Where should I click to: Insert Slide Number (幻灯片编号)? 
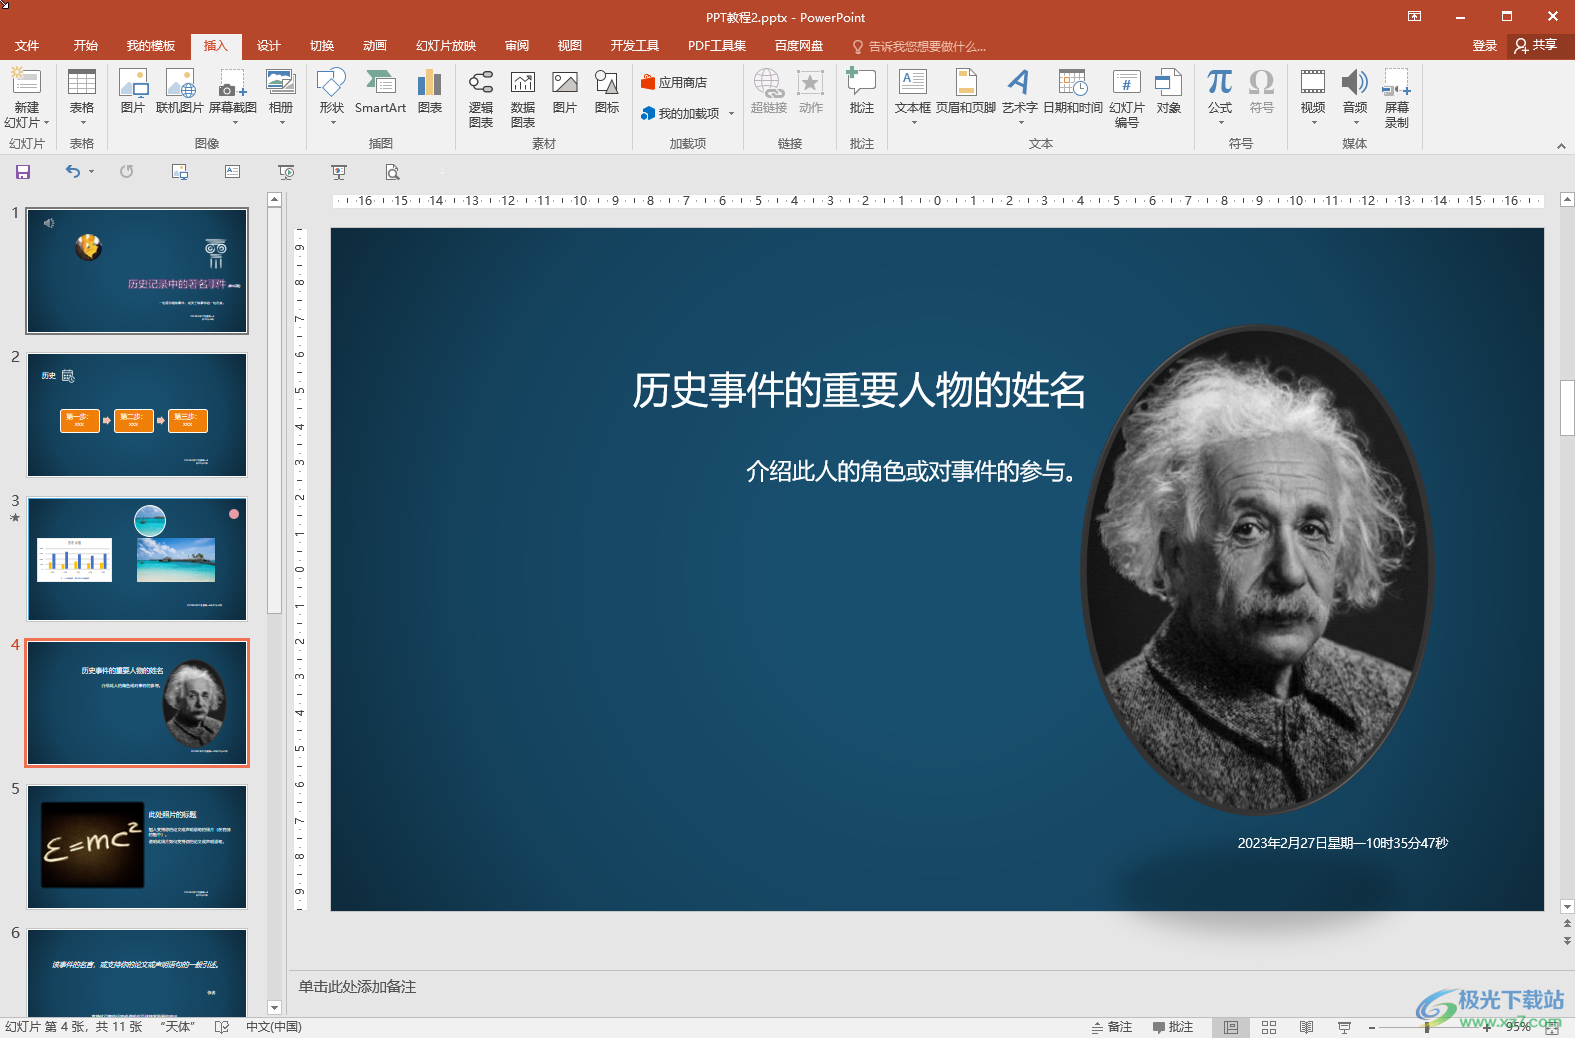point(1127,98)
